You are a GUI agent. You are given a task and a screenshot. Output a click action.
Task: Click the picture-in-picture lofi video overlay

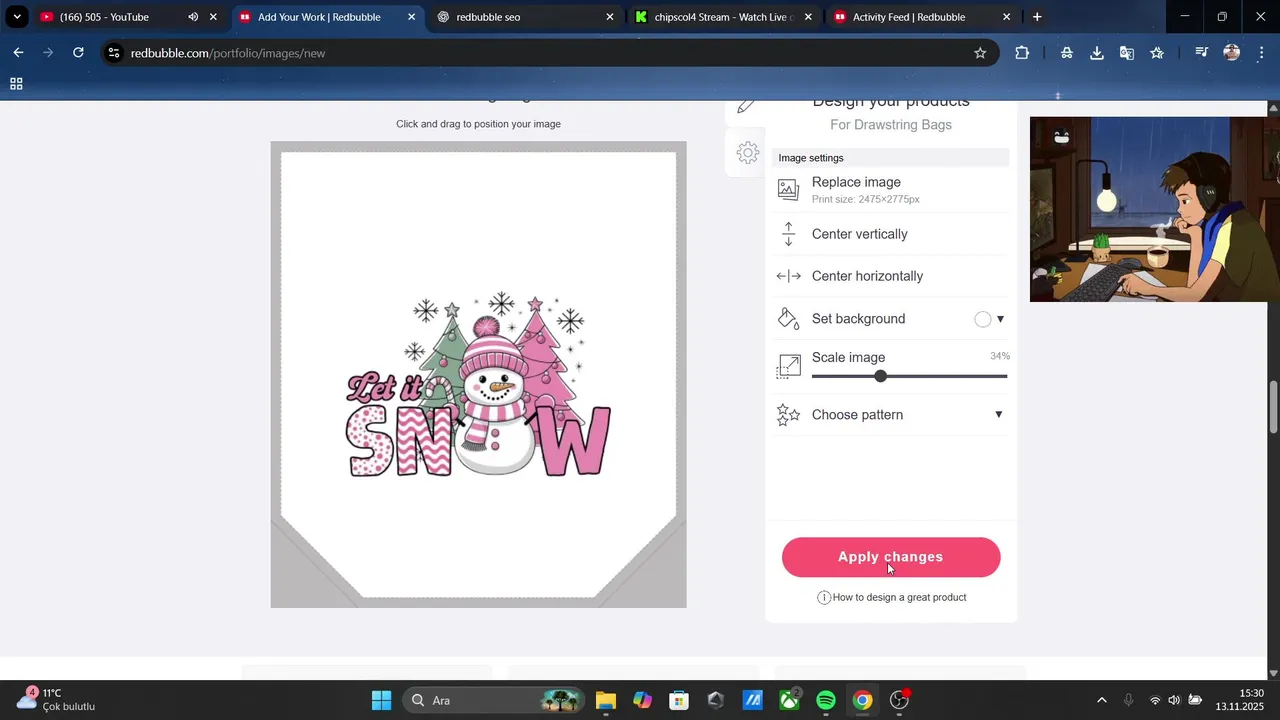(x=1155, y=209)
